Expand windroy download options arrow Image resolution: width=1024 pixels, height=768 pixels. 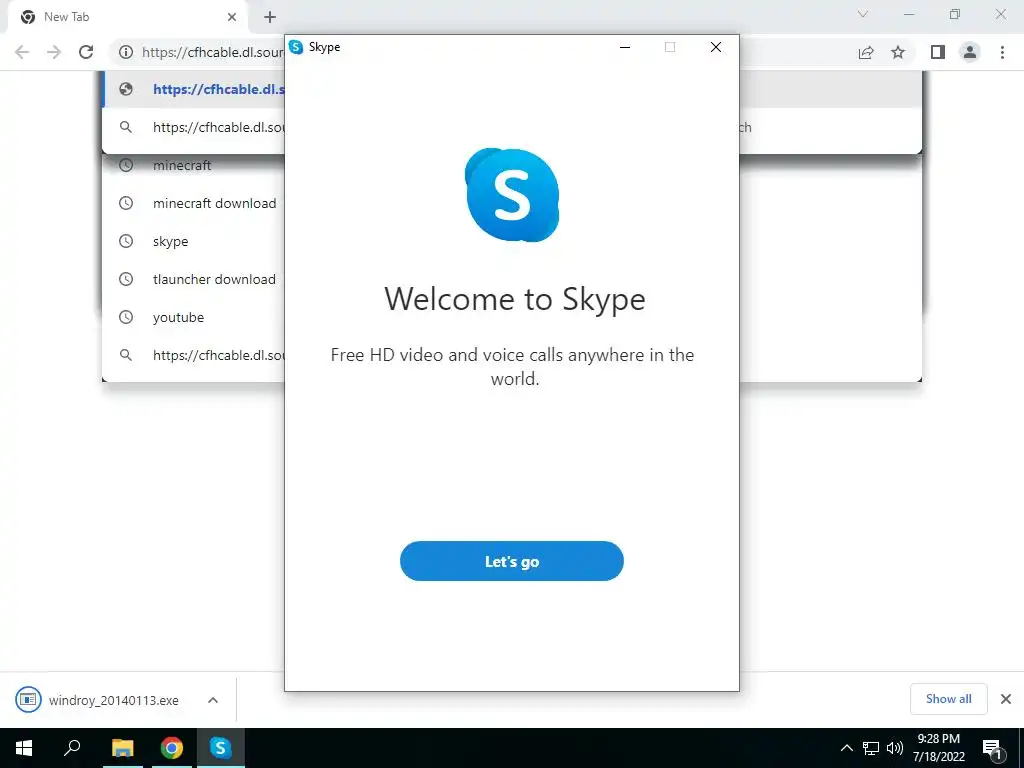click(213, 699)
